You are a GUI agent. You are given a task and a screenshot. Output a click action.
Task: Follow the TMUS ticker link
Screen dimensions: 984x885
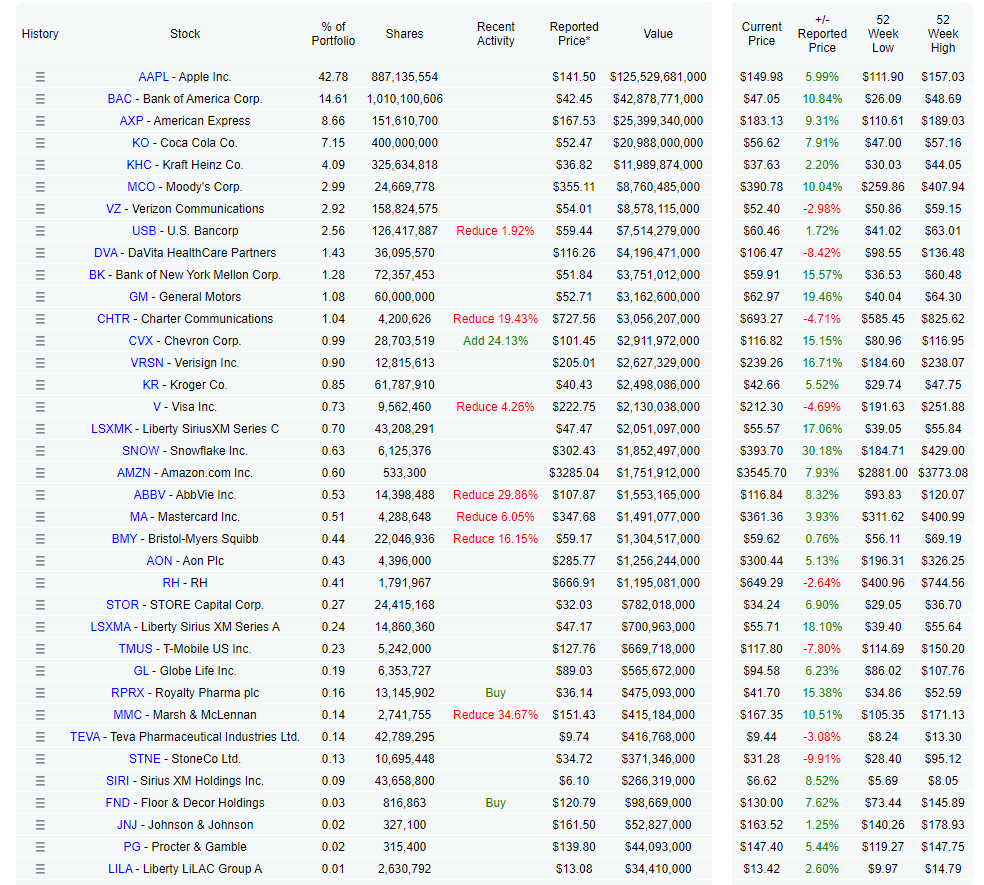pos(136,649)
